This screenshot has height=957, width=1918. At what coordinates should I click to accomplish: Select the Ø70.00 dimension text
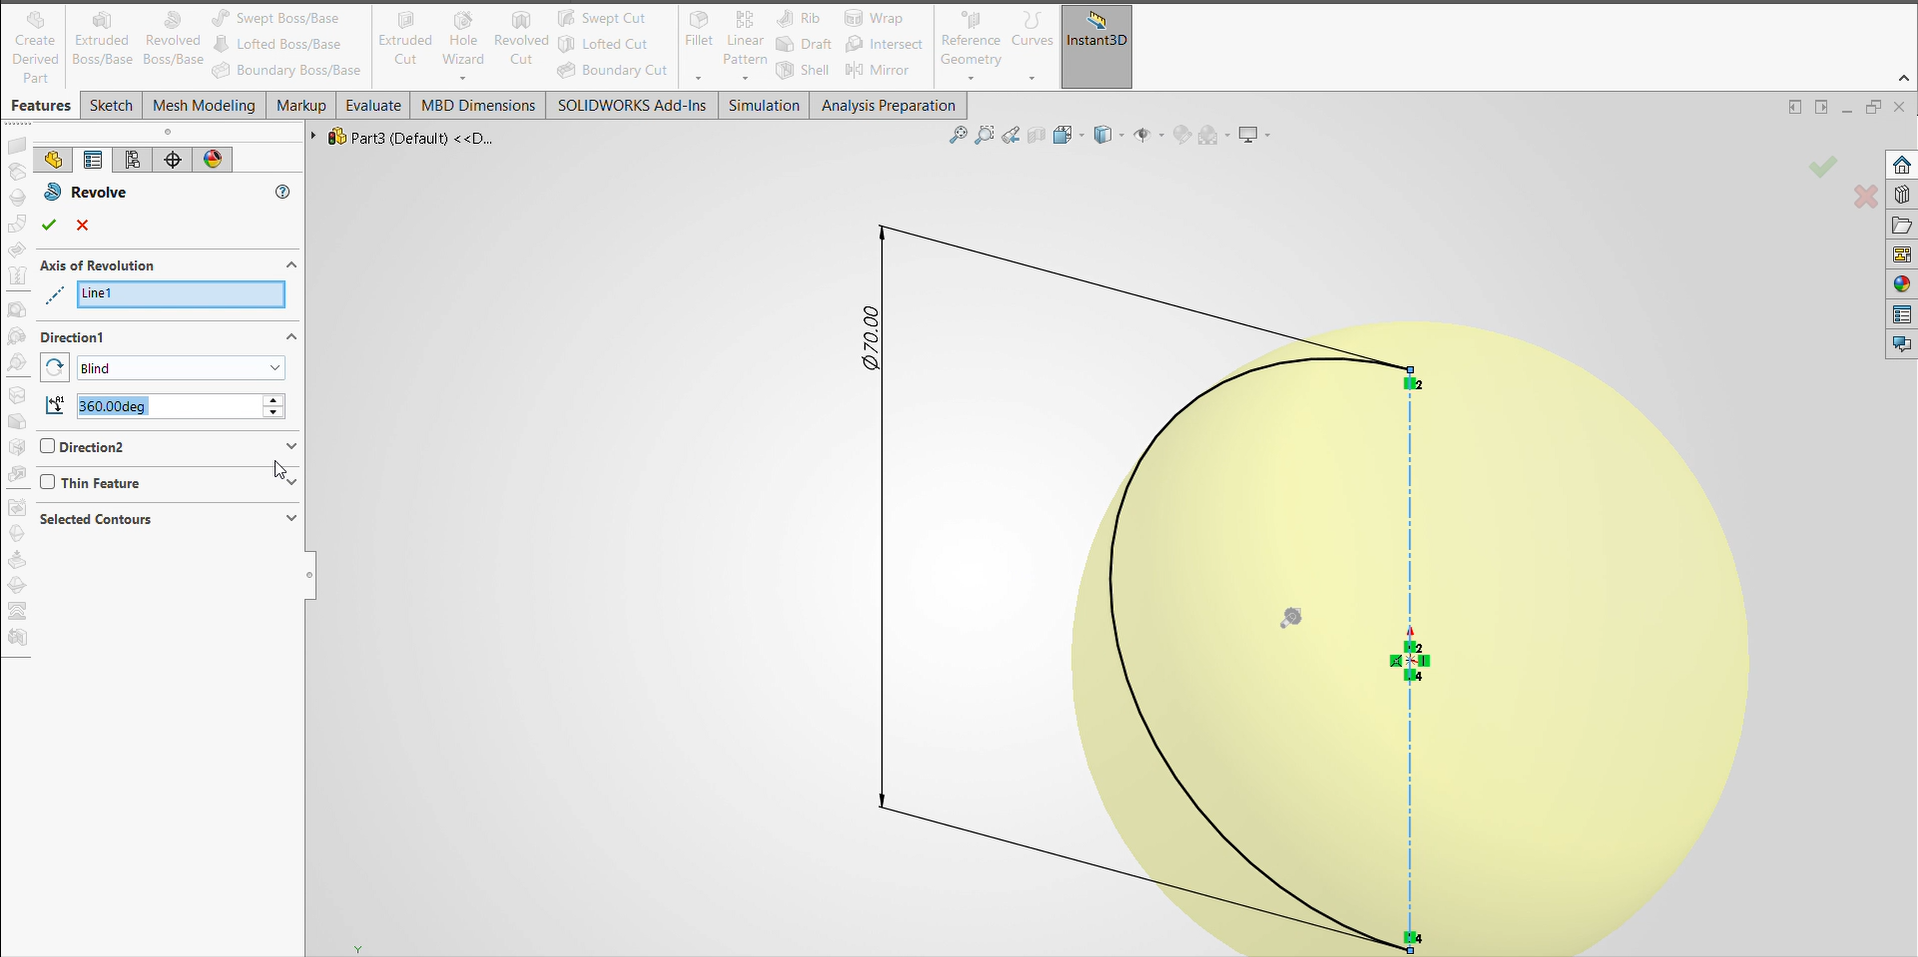tap(871, 338)
